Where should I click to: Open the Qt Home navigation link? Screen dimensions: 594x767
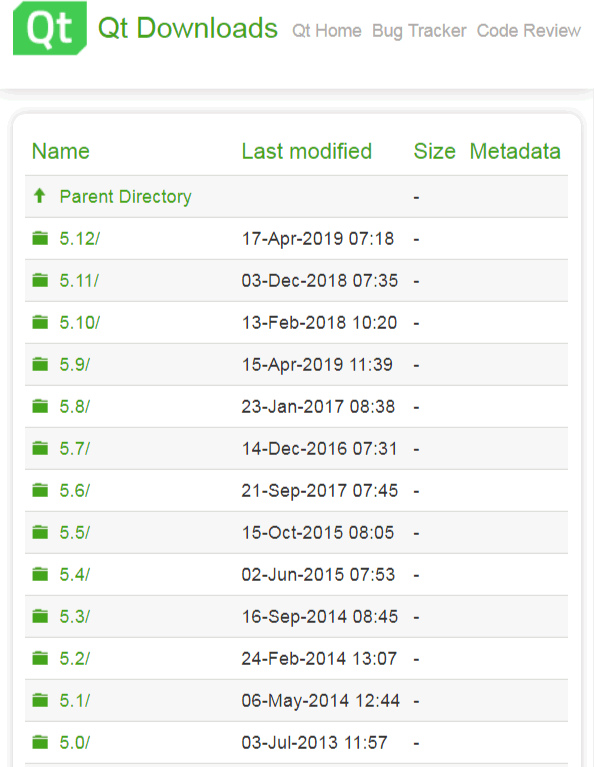pyautogui.click(x=327, y=31)
